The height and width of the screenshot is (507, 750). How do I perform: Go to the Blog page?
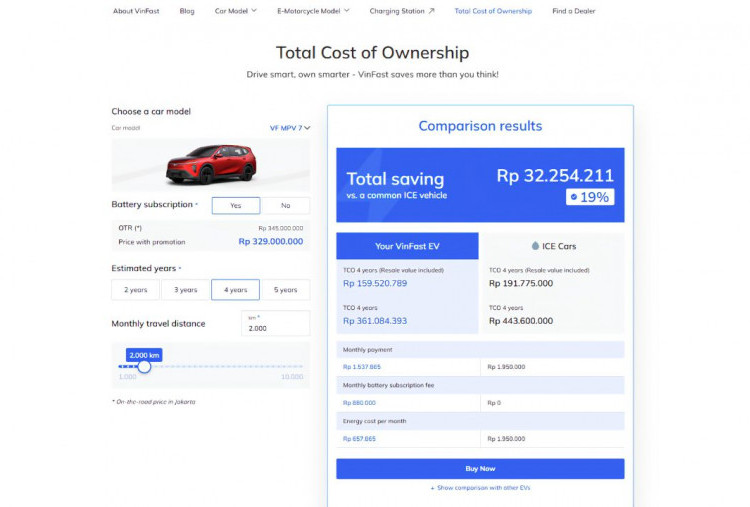click(187, 11)
